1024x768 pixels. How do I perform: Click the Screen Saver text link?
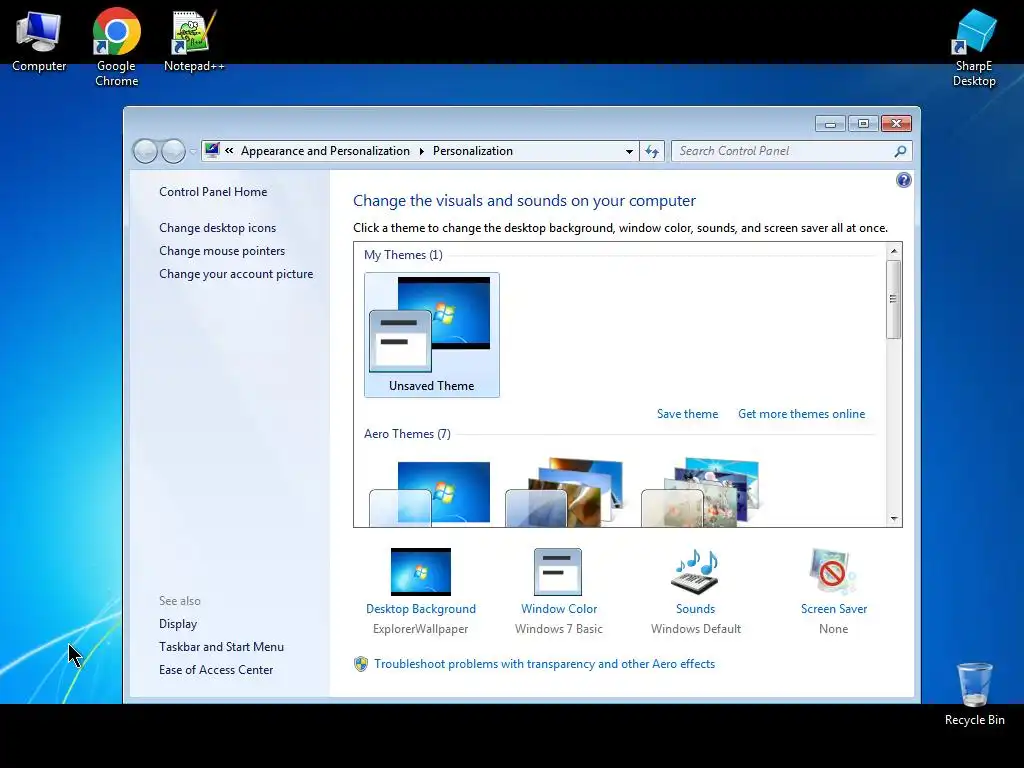point(834,609)
